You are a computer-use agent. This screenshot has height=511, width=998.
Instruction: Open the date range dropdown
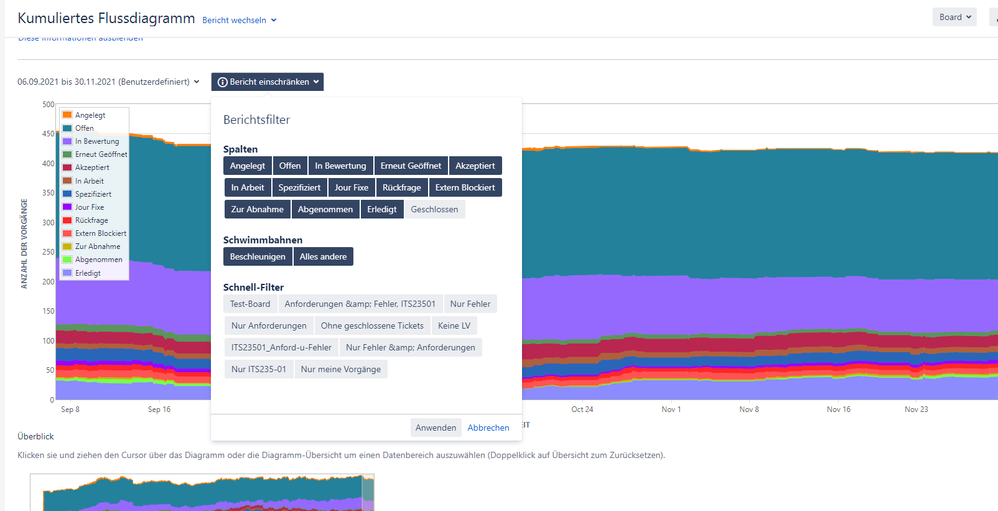pyautogui.click(x=109, y=82)
